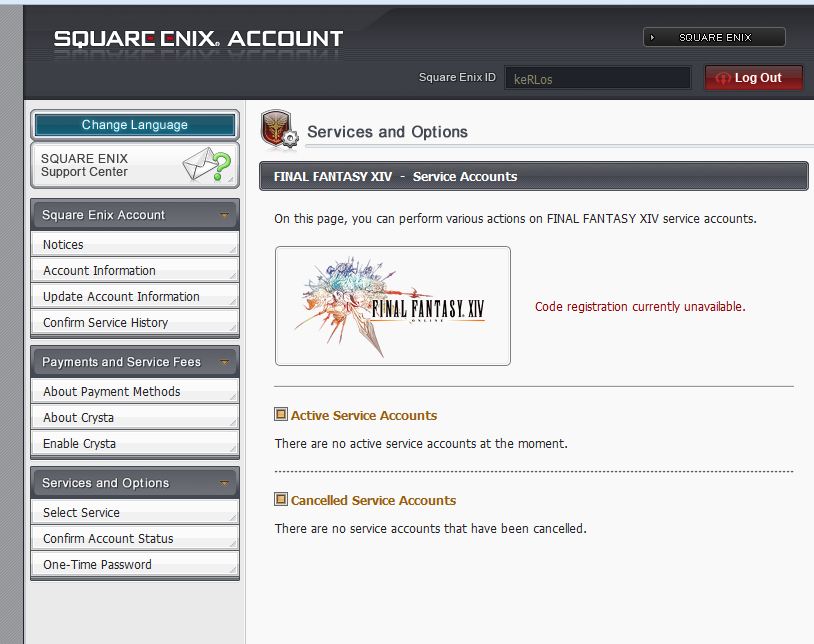The width and height of the screenshot is (814, 644).
Task: Click the SQUARE ENIX site button
Action: [714, 37]
